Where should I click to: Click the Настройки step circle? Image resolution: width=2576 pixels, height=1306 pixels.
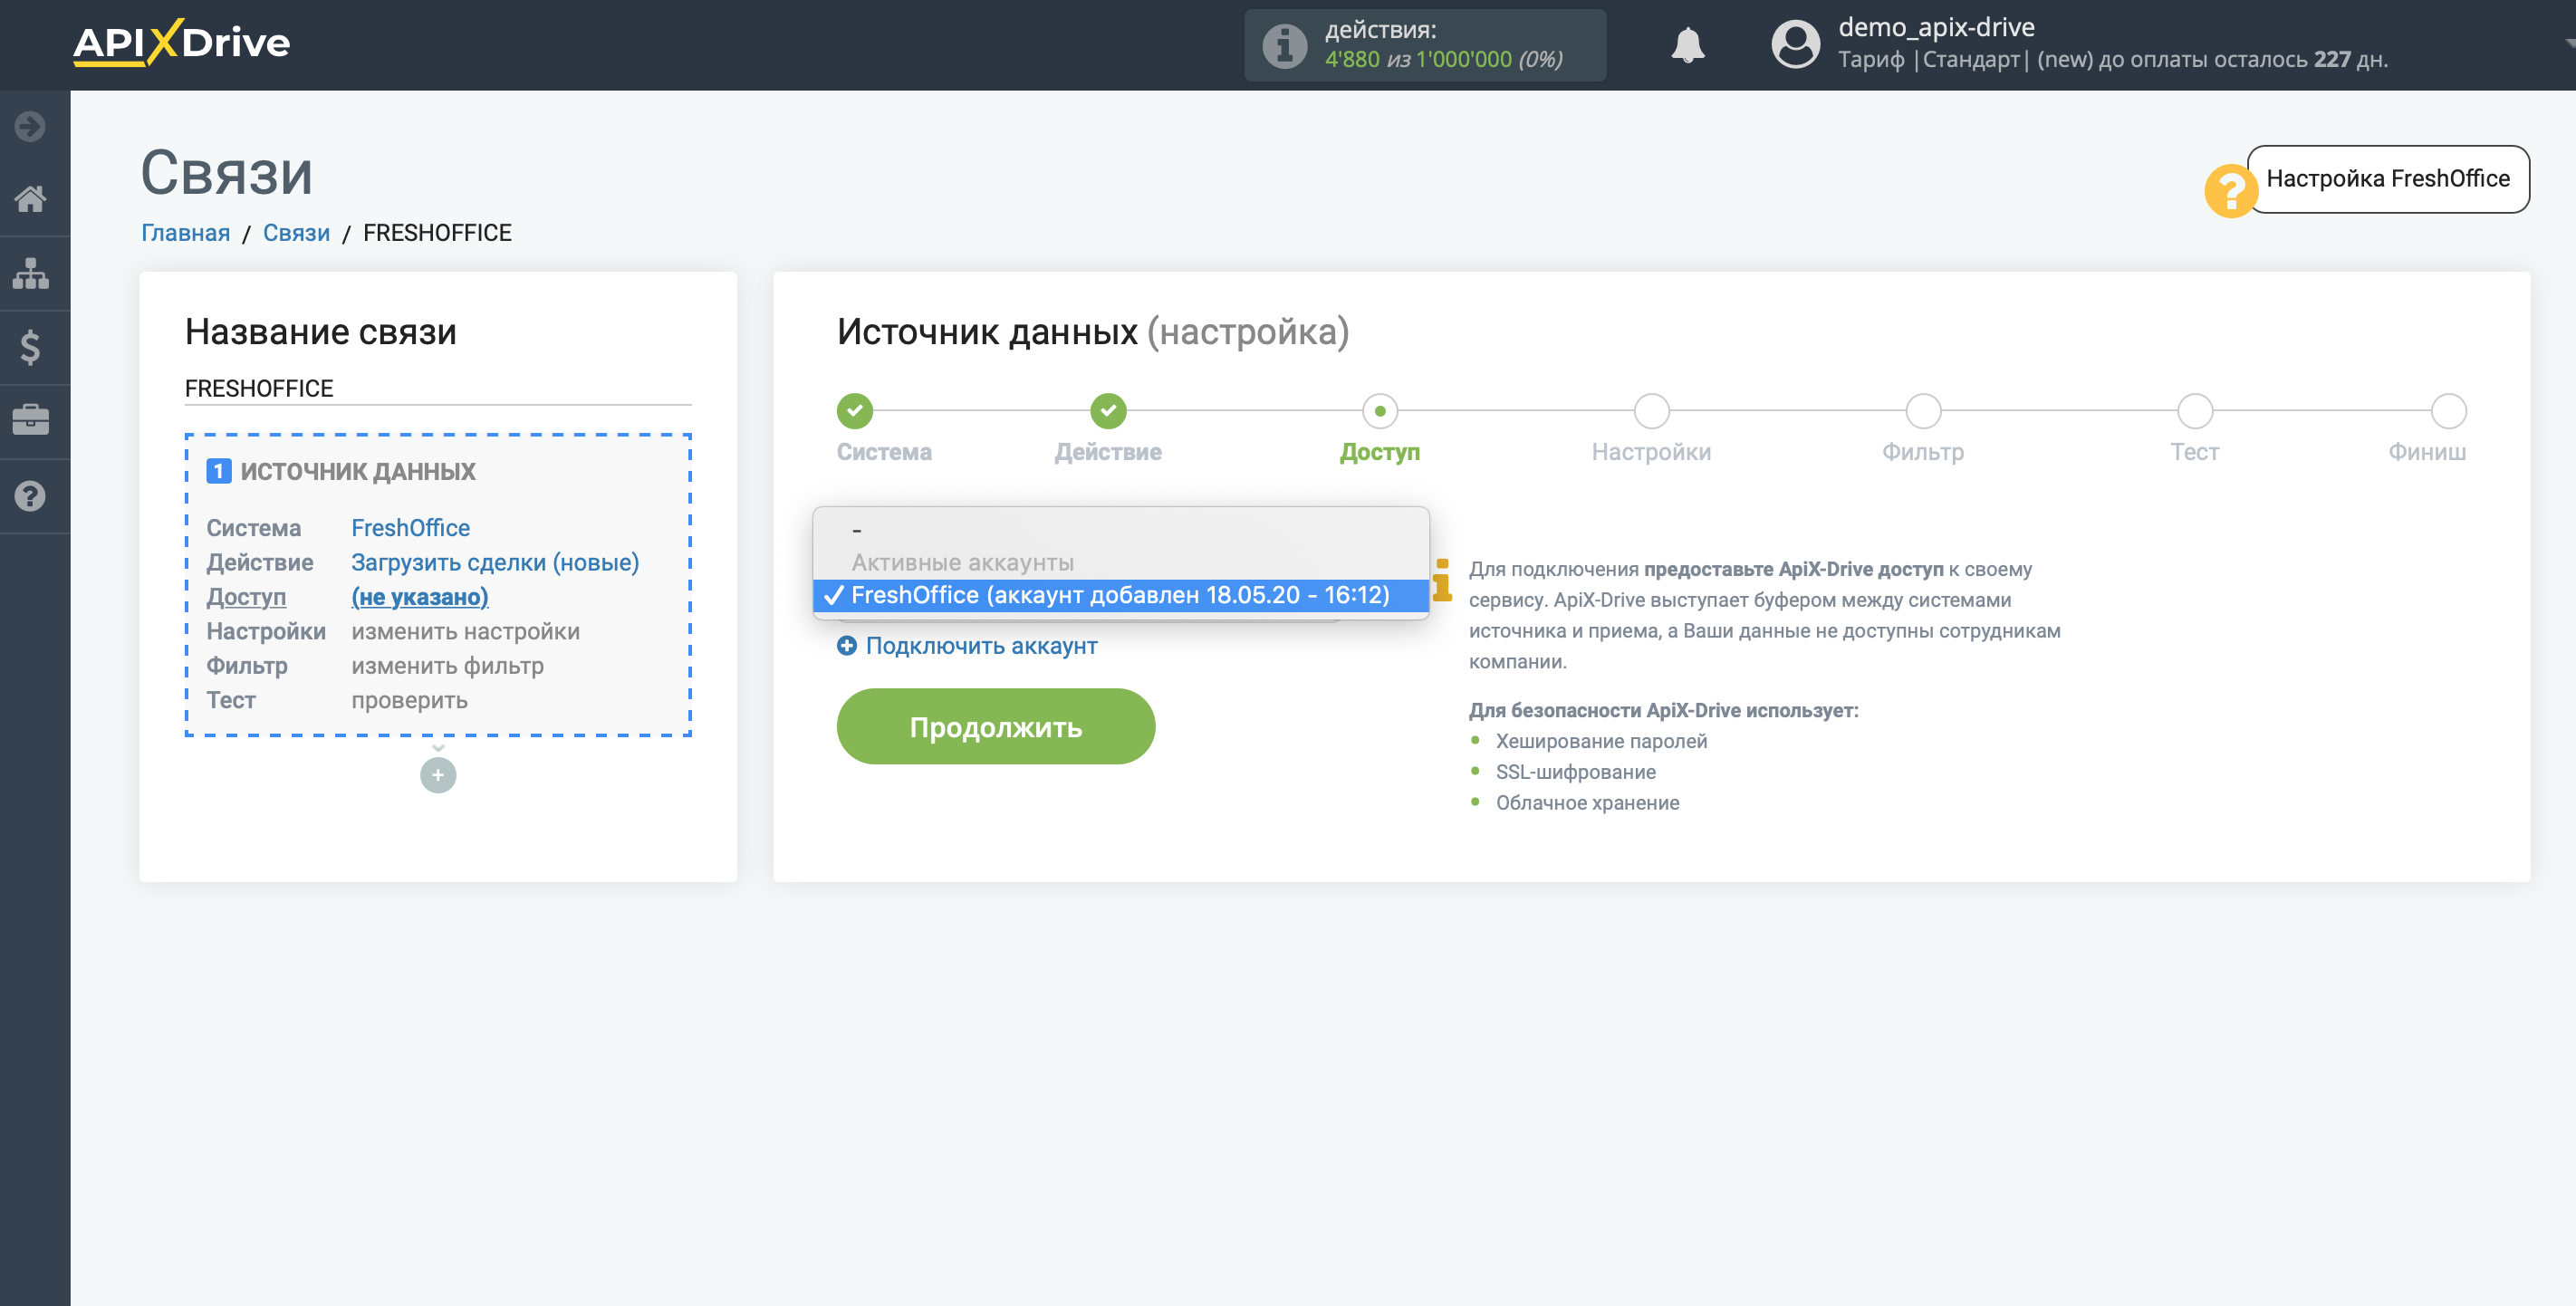(x=1652, y=410)
